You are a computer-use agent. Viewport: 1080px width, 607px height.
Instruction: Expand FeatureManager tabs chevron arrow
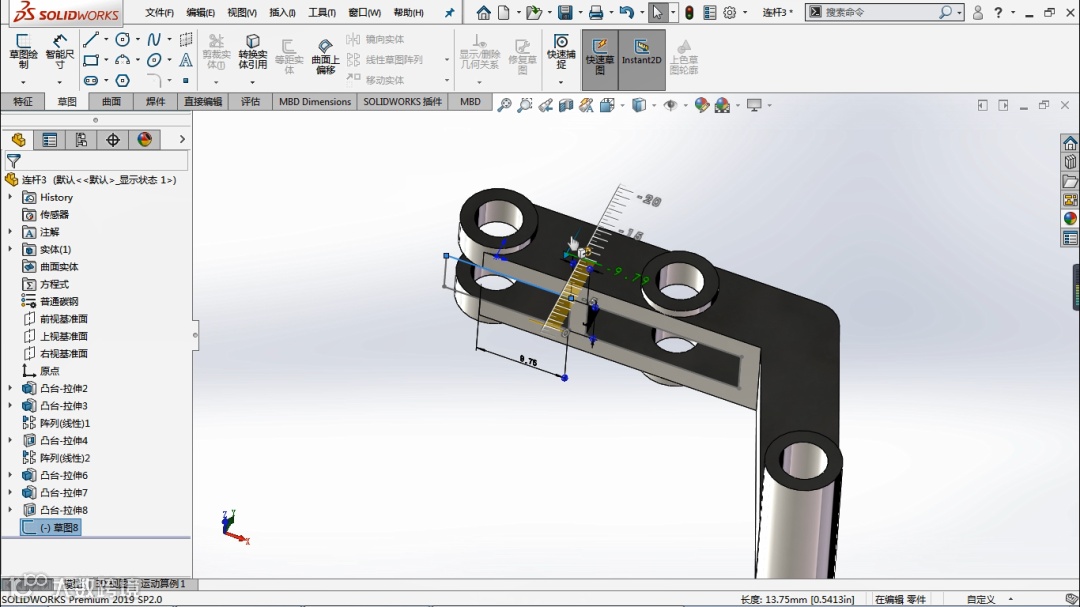pyautogui.click(x=182, y=139)
